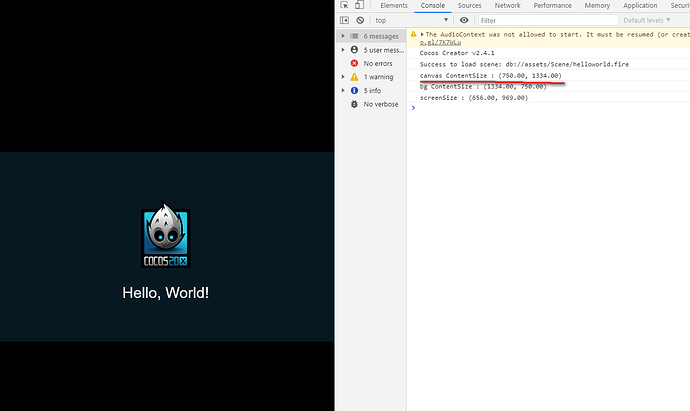Screen dimensions: 690x411
Task: Open the Application tab
Action: pos(640,5)
